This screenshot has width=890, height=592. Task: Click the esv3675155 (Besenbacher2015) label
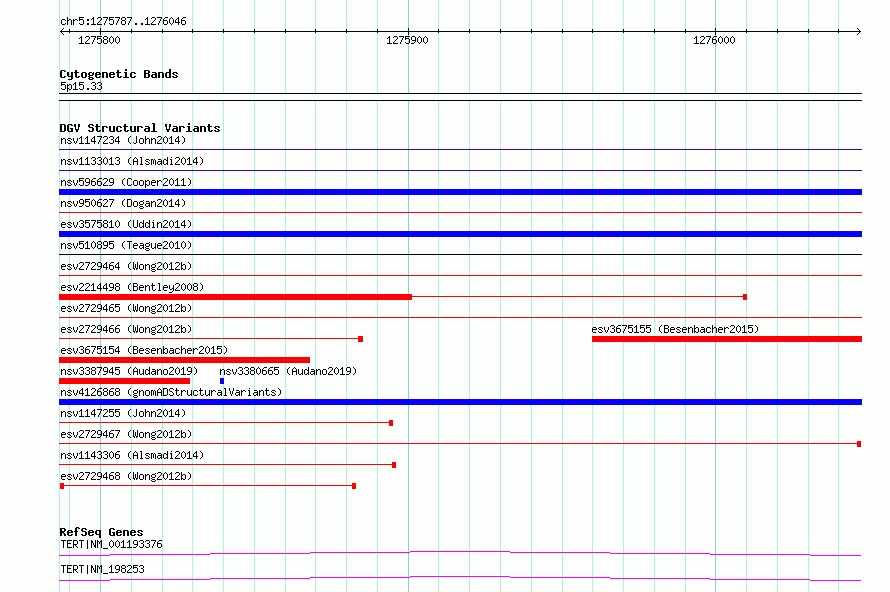[675, 329]
